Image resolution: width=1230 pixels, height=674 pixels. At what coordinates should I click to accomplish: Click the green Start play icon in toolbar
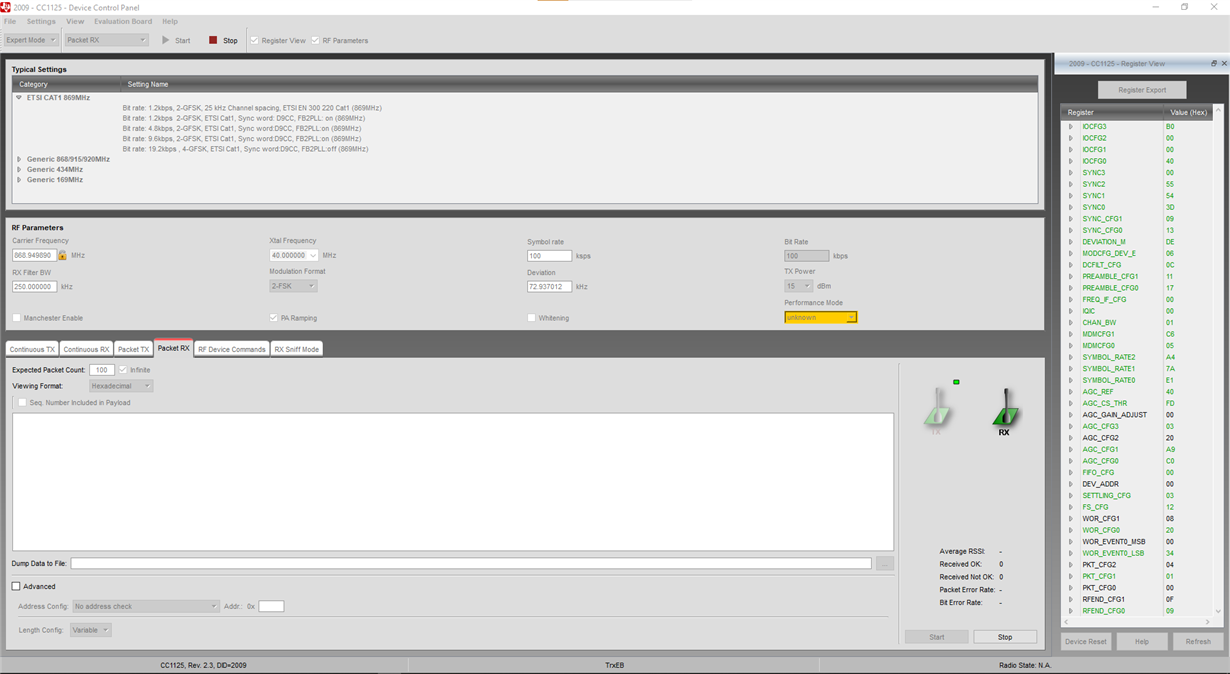coord(166,40)
